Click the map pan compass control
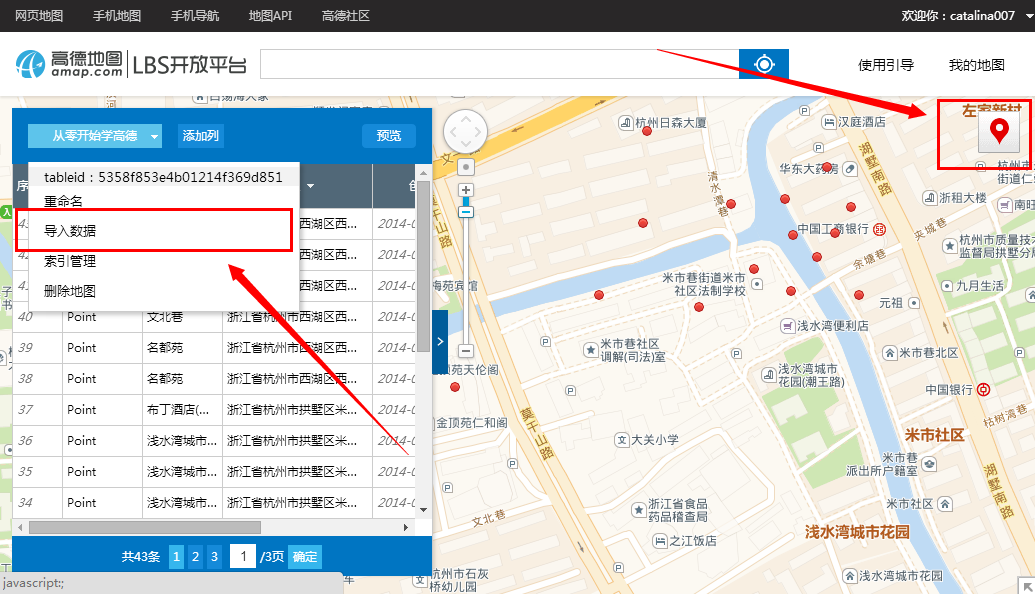Viewport: 1035px width, 594px height. (x=465, y=132)
